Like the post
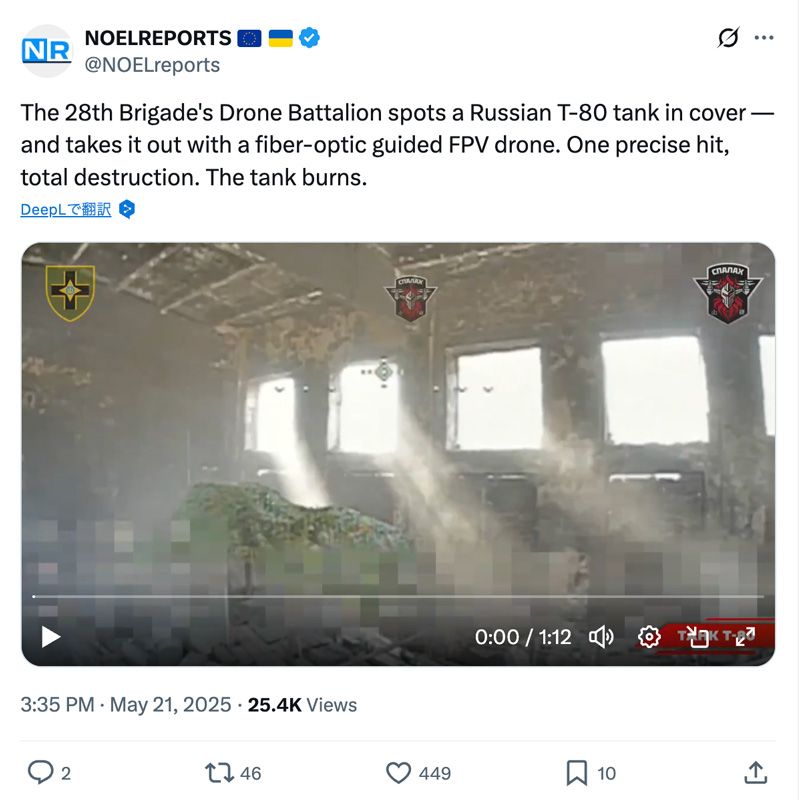The width and height of the screenshot is (800, 800). click(418, 772)
